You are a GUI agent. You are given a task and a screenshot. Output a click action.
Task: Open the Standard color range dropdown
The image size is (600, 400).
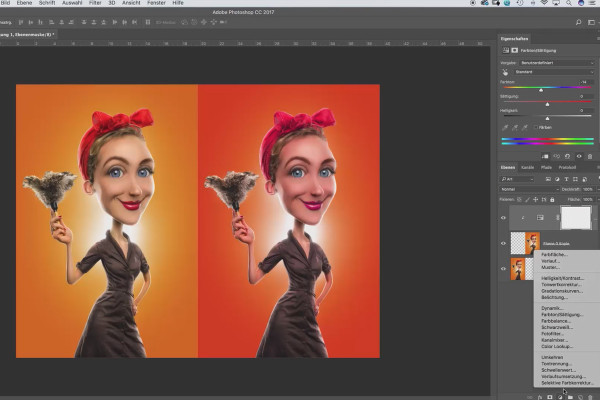tap(554, 72)
